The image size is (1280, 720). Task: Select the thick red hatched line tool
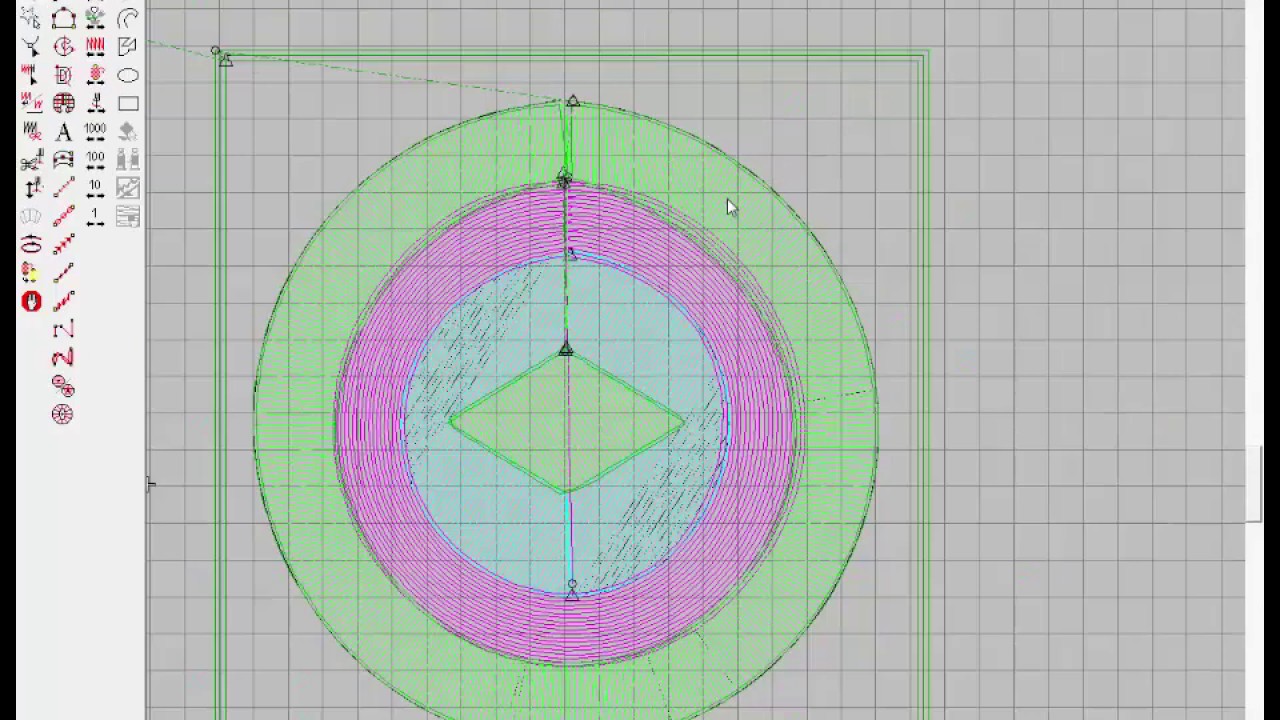[x=63, y=301]
